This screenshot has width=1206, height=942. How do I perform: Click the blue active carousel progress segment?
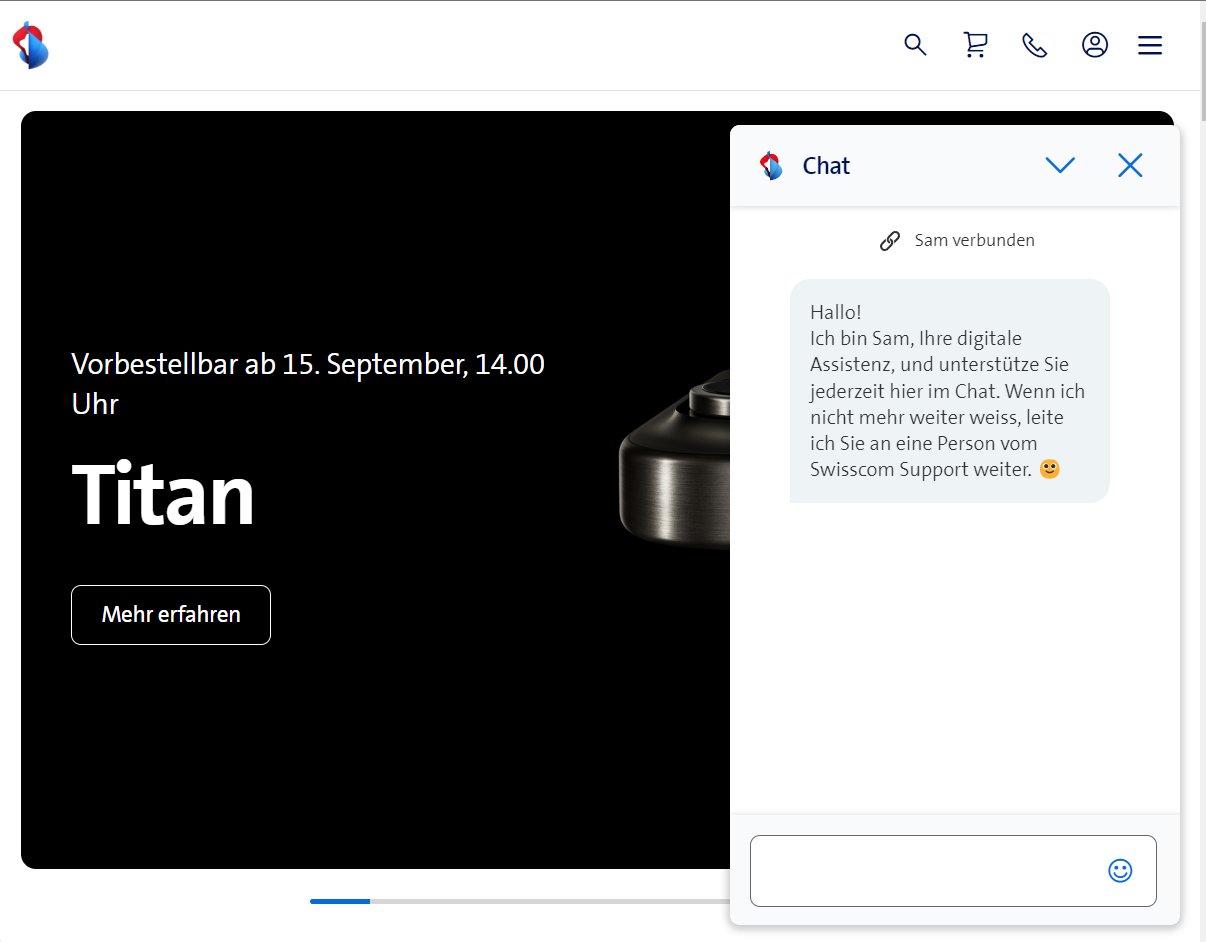pyautogui.click(x=340, y=901)
